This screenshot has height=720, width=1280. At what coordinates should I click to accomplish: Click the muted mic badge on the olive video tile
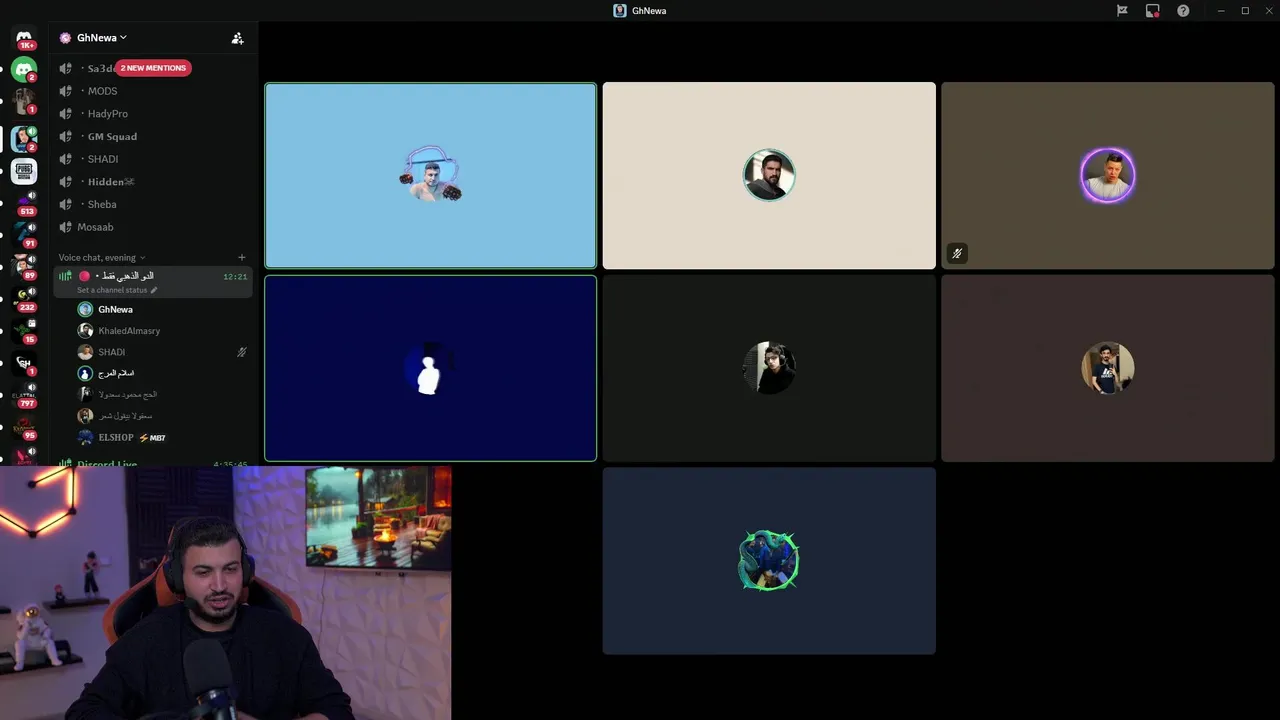click(x=957, y=254)
